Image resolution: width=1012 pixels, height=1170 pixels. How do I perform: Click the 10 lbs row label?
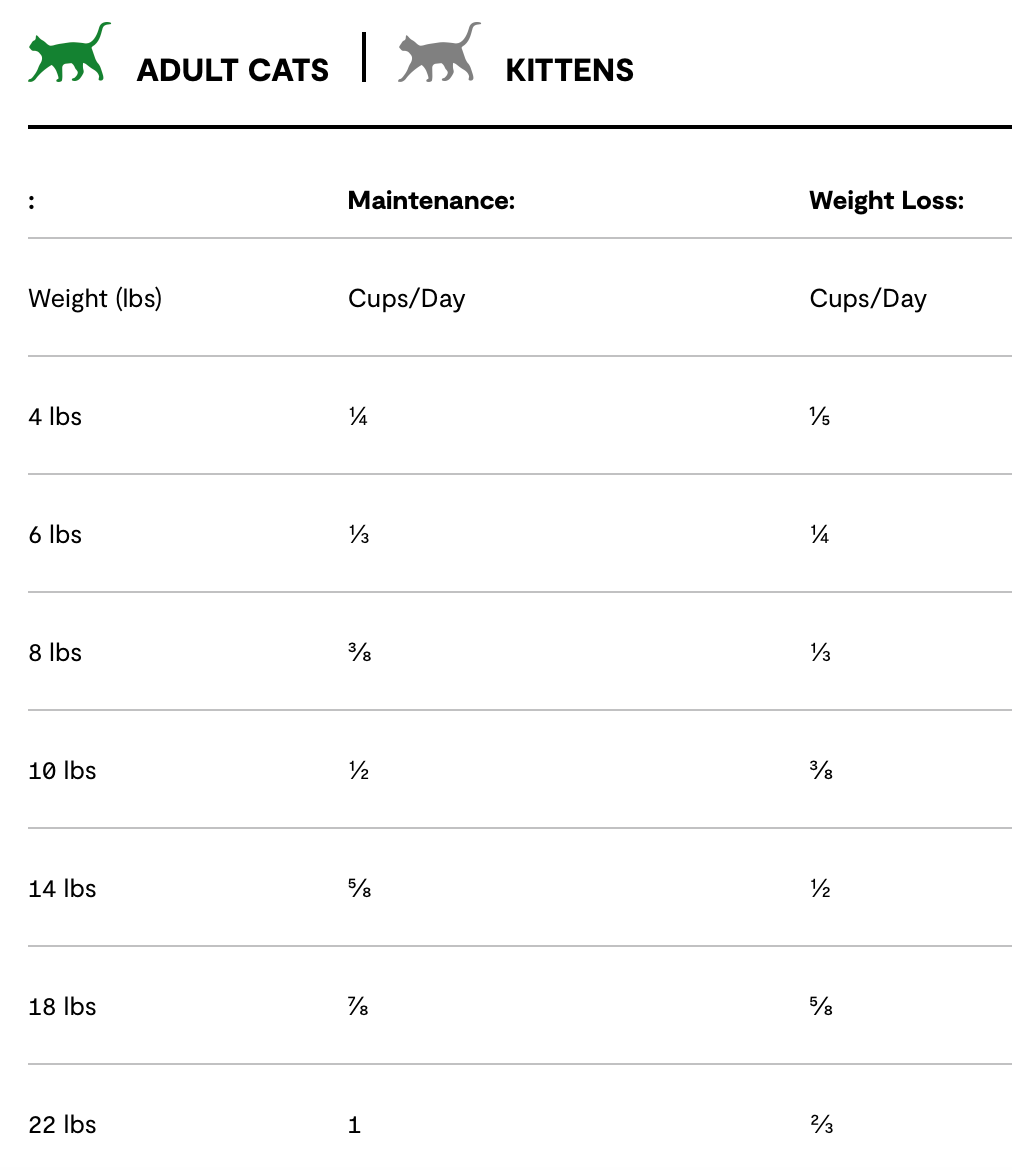pyautogui.click(x=62, y=770)
